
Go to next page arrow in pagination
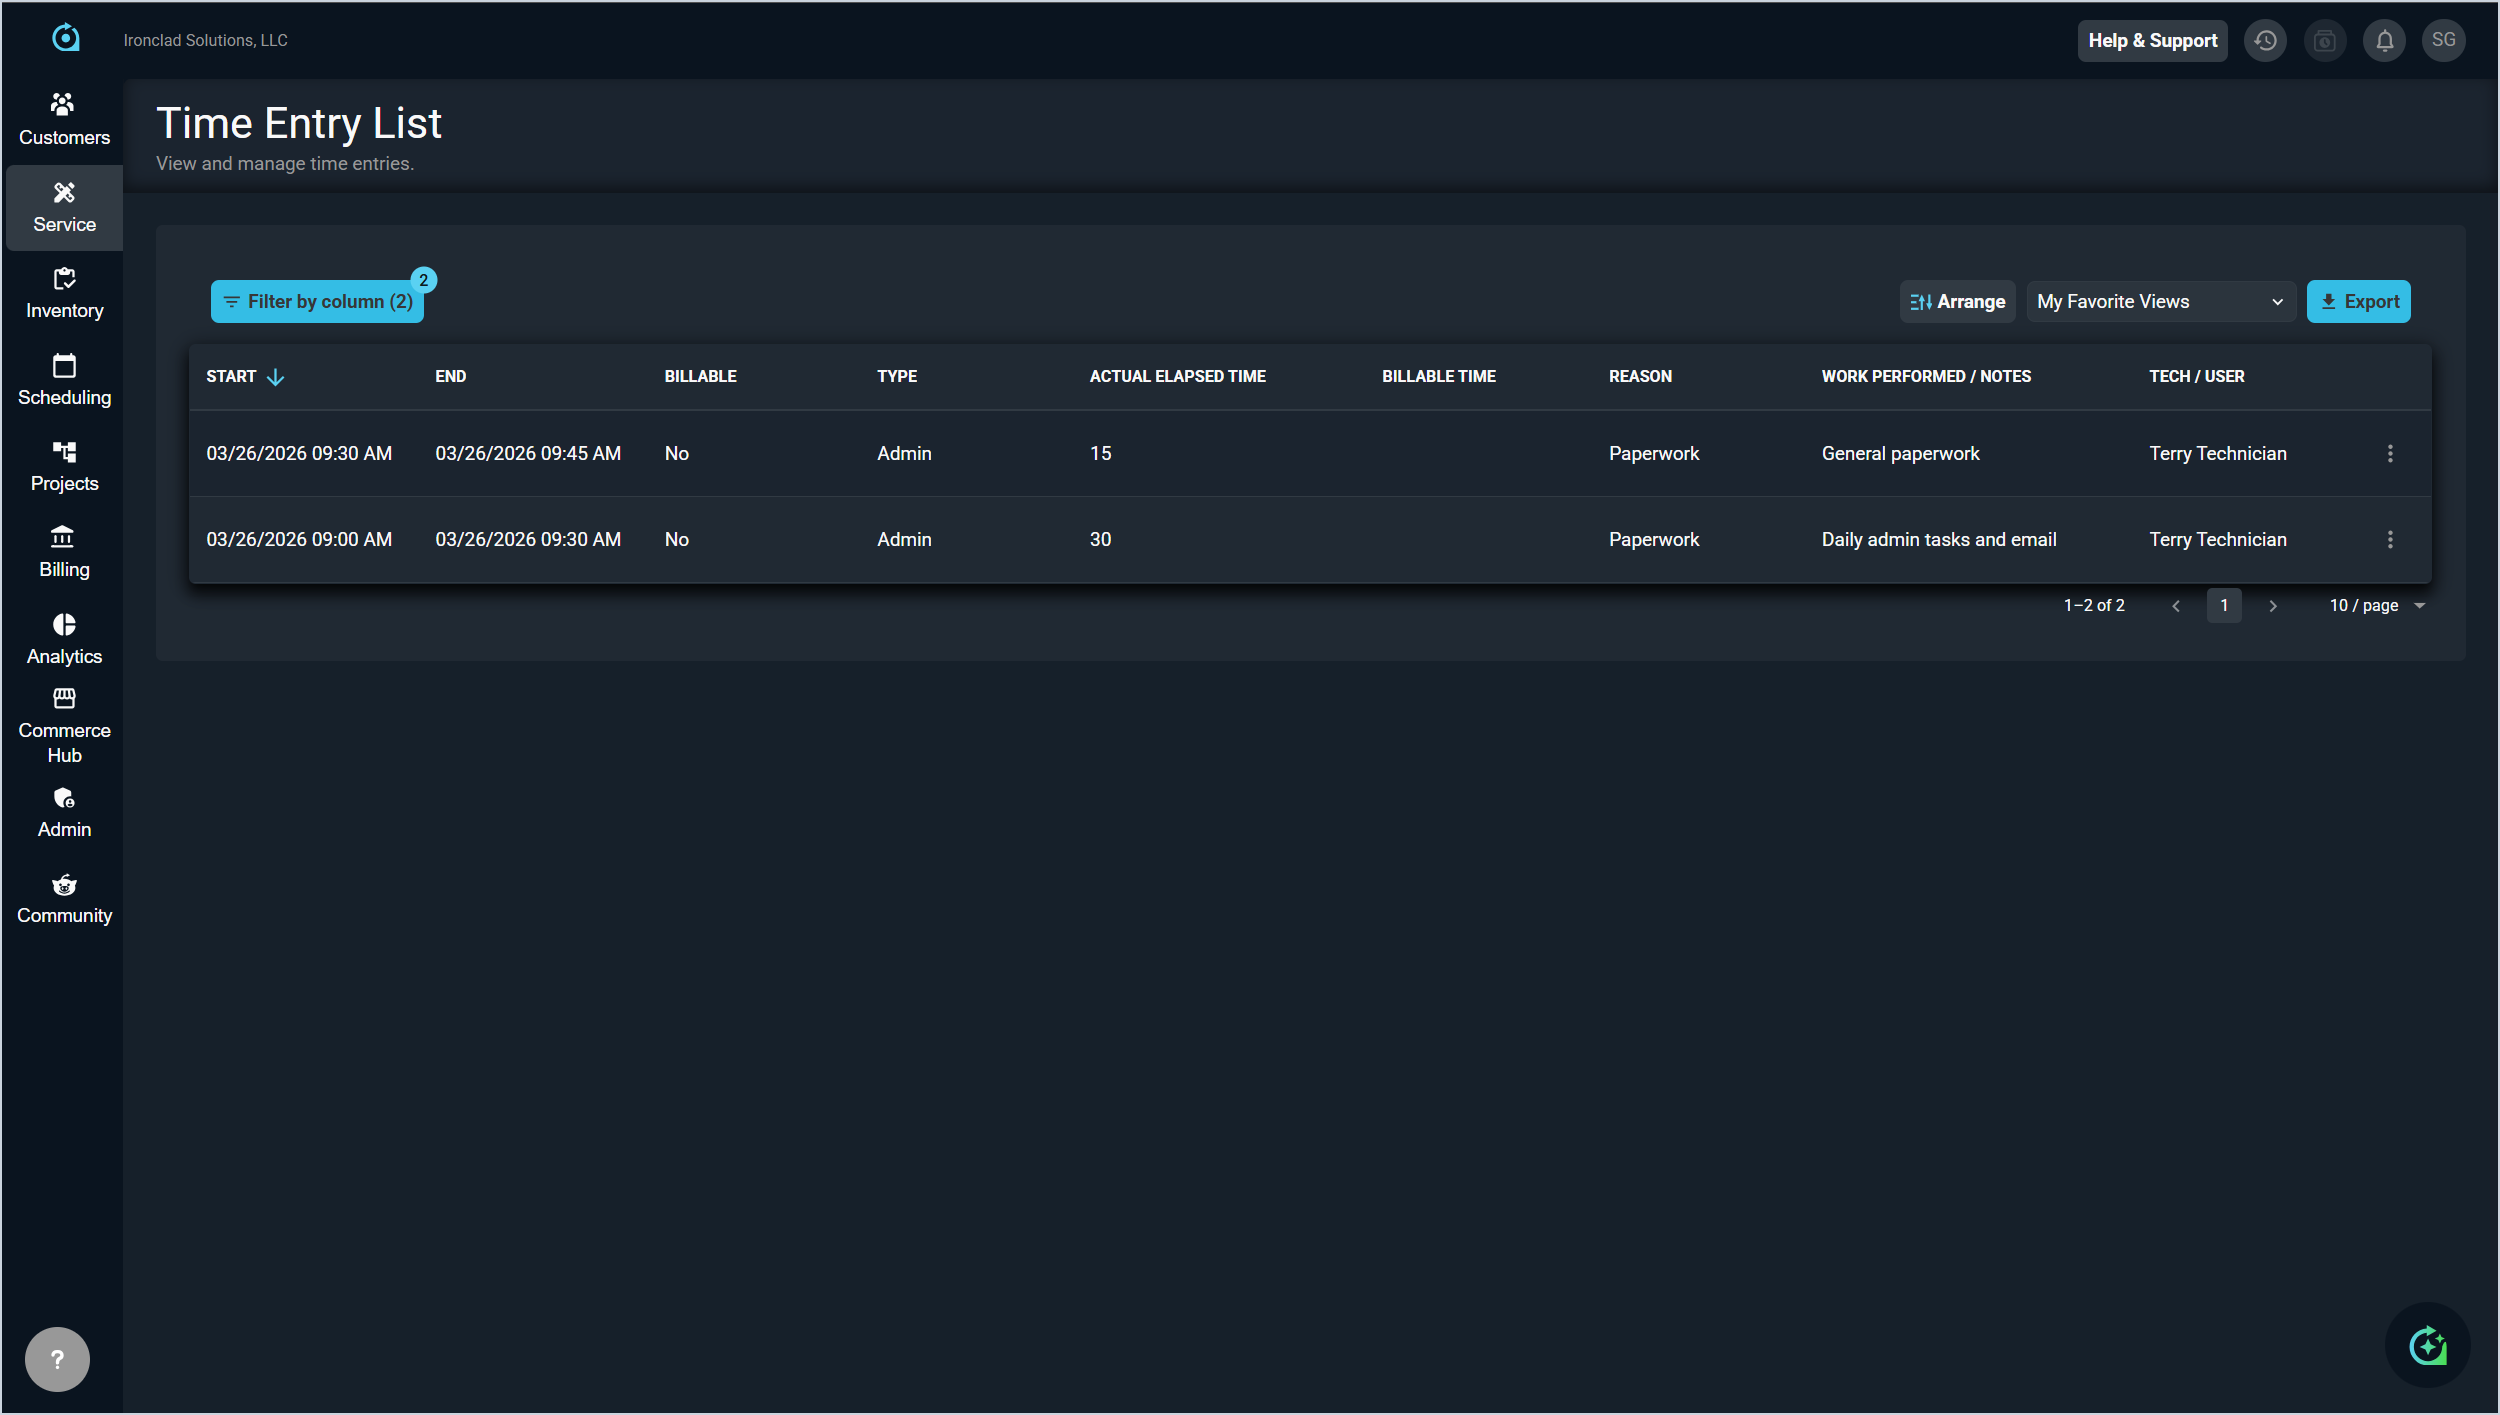(x=2273, y=606)
